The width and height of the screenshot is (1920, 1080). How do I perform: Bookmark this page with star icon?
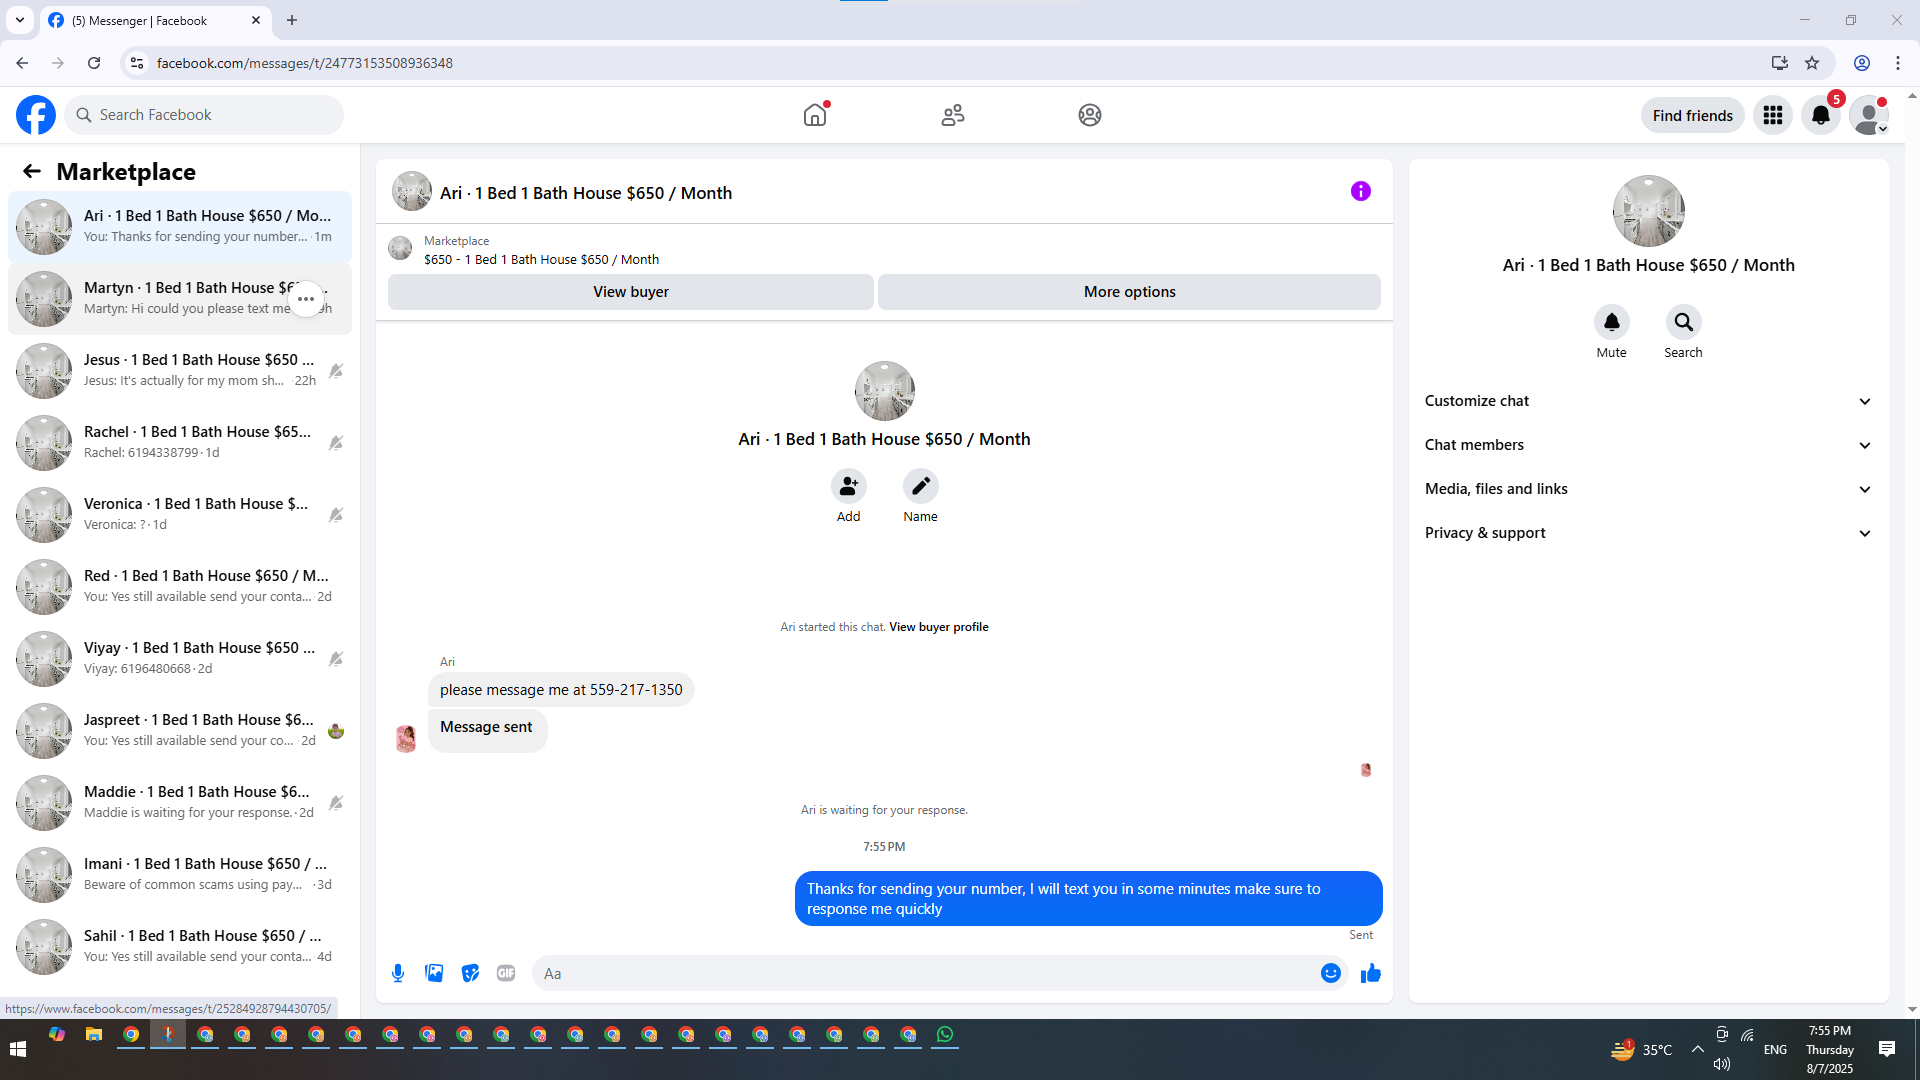1812,63
